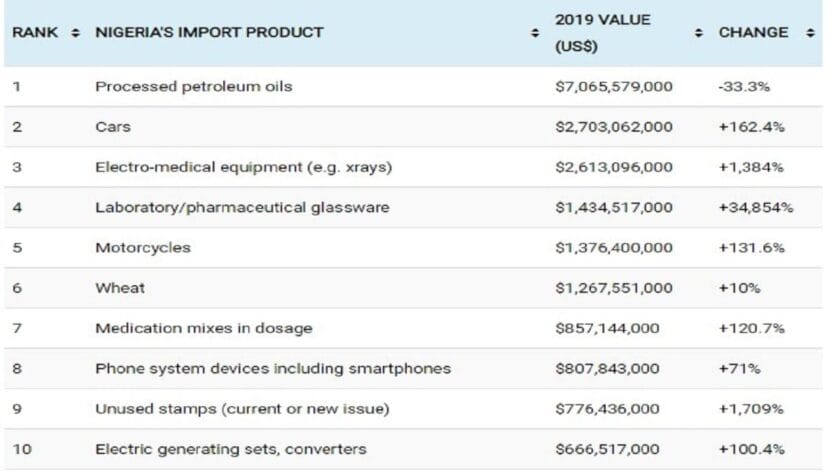Image resolution: width=840 pixels, height=473 pixels.
Task: Click the 2019 VALUE (US$) header
Action: 602,33
